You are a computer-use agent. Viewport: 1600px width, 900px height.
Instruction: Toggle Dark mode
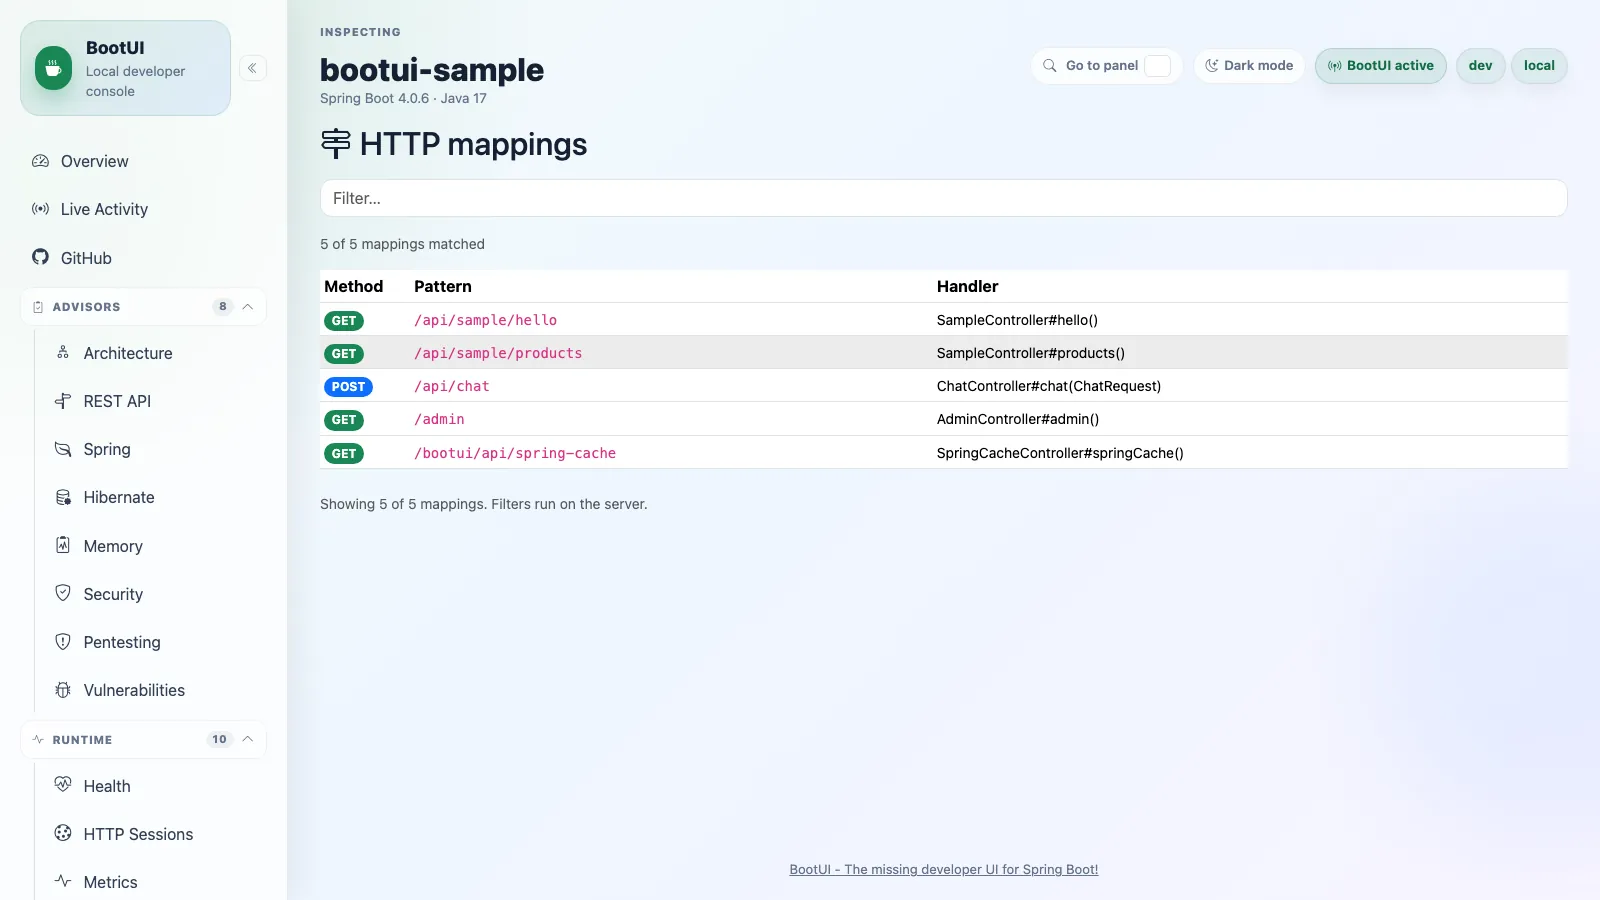click(x=1249, y=66)
